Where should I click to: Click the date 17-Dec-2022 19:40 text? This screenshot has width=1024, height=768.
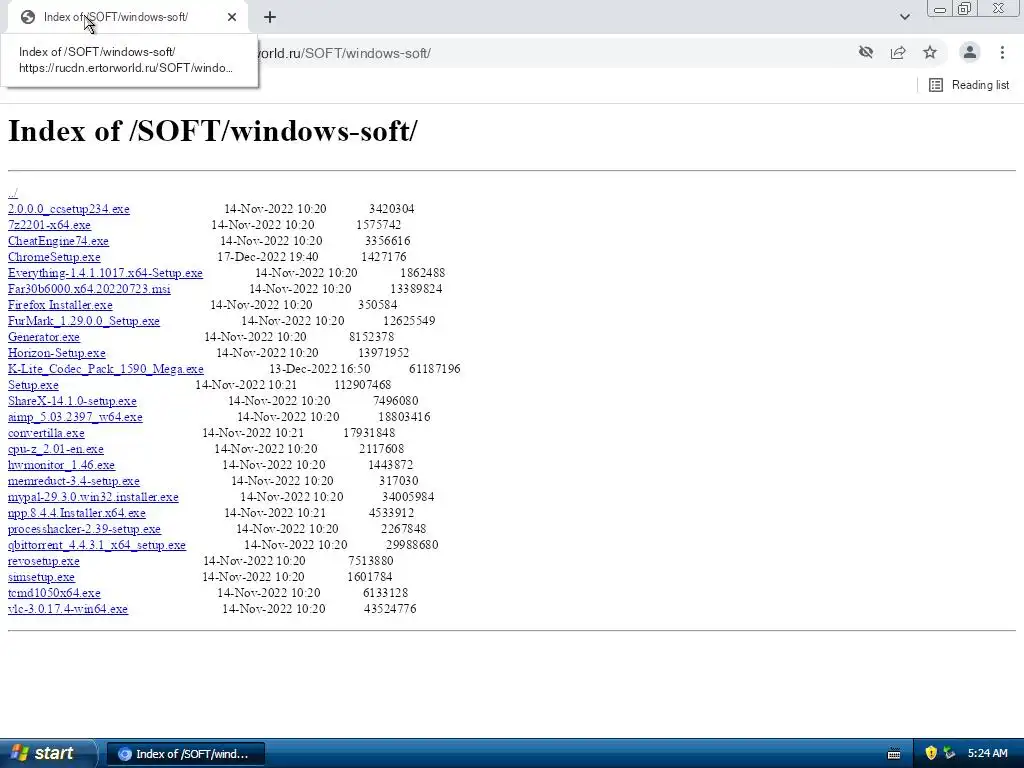click(x=268, y=257)
